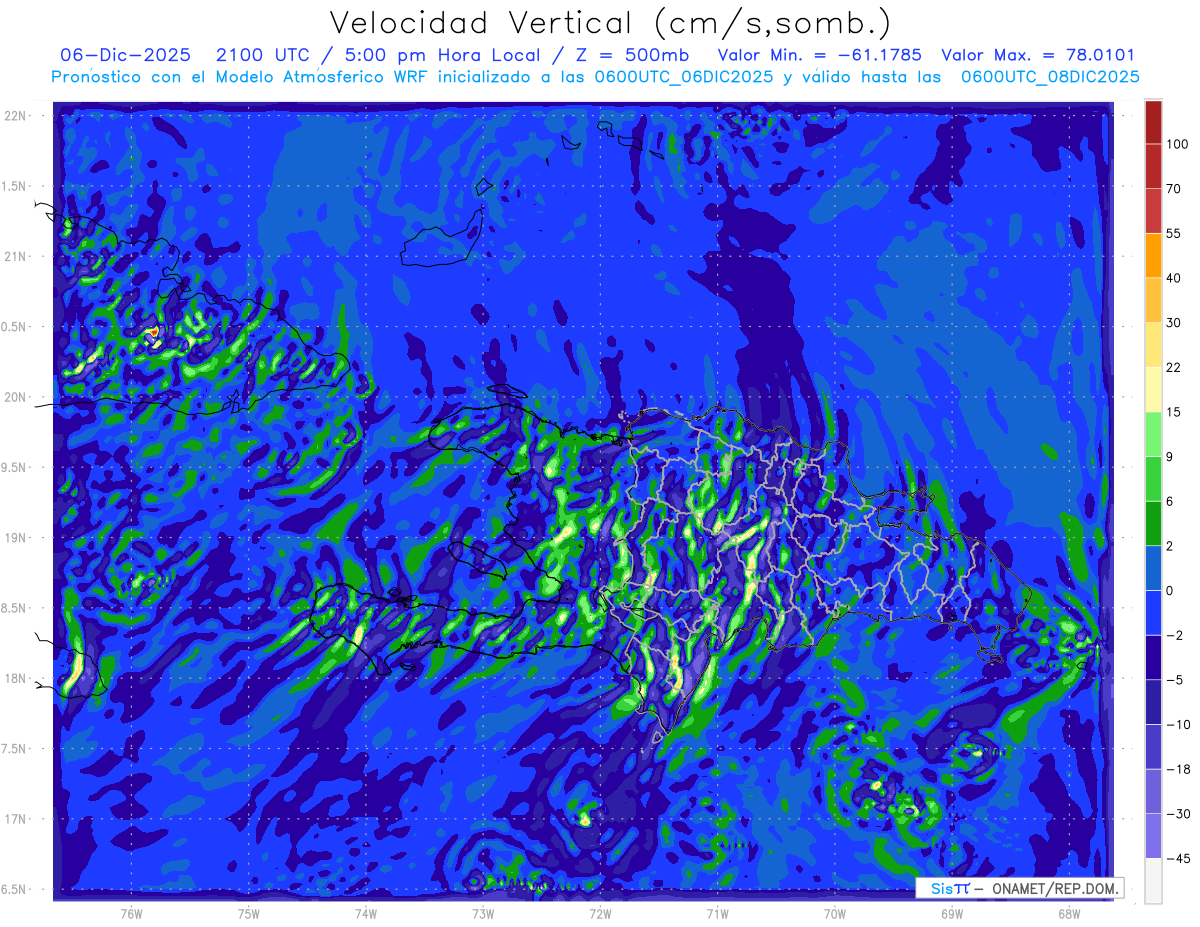Click the "100" colorbar value

pos(1177,144)
